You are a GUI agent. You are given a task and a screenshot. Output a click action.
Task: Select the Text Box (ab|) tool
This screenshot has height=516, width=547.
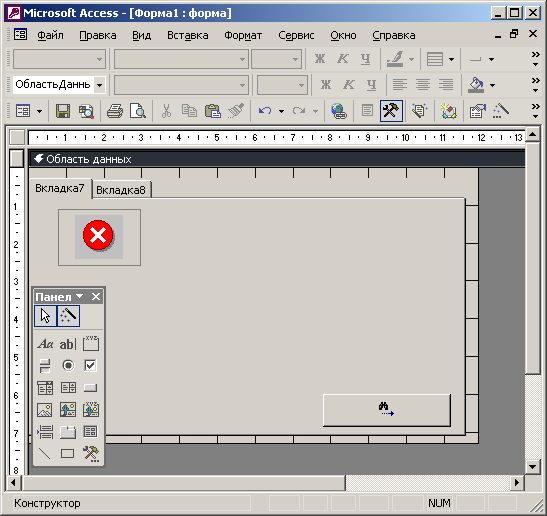coord(68,344)
